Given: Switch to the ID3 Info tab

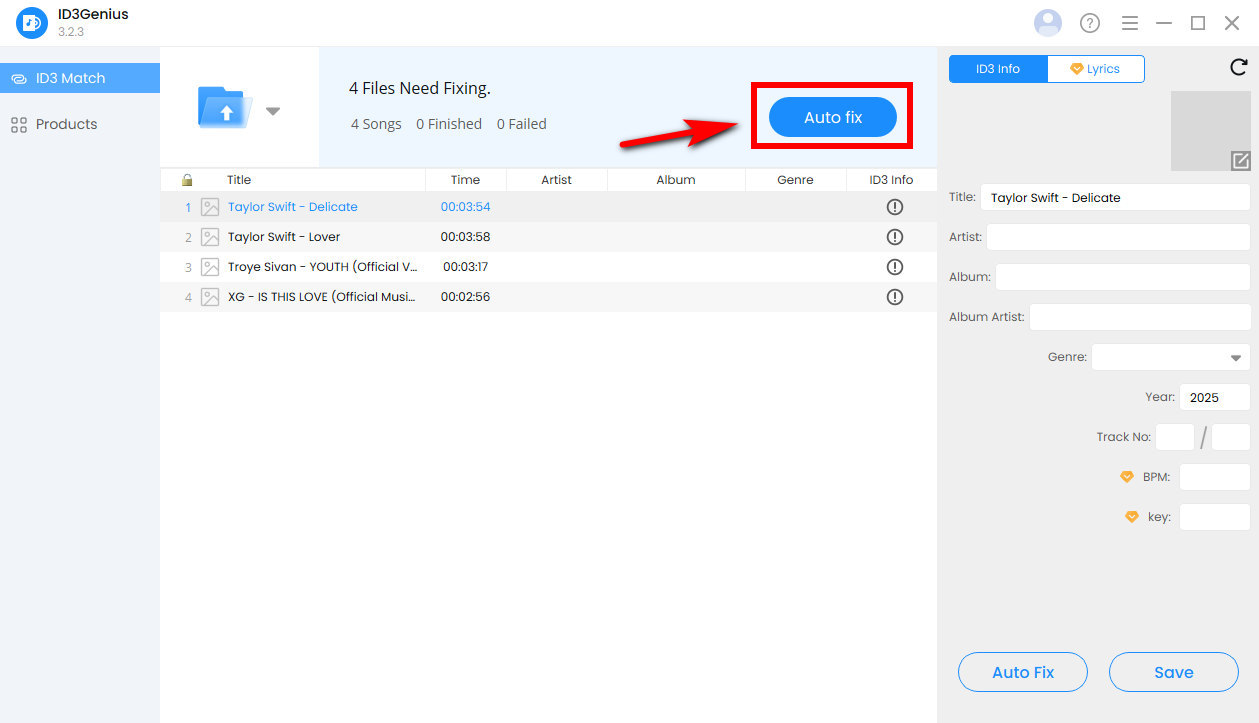Looking at the screenshot, I should pyautogui.click(x=998, y=69).
